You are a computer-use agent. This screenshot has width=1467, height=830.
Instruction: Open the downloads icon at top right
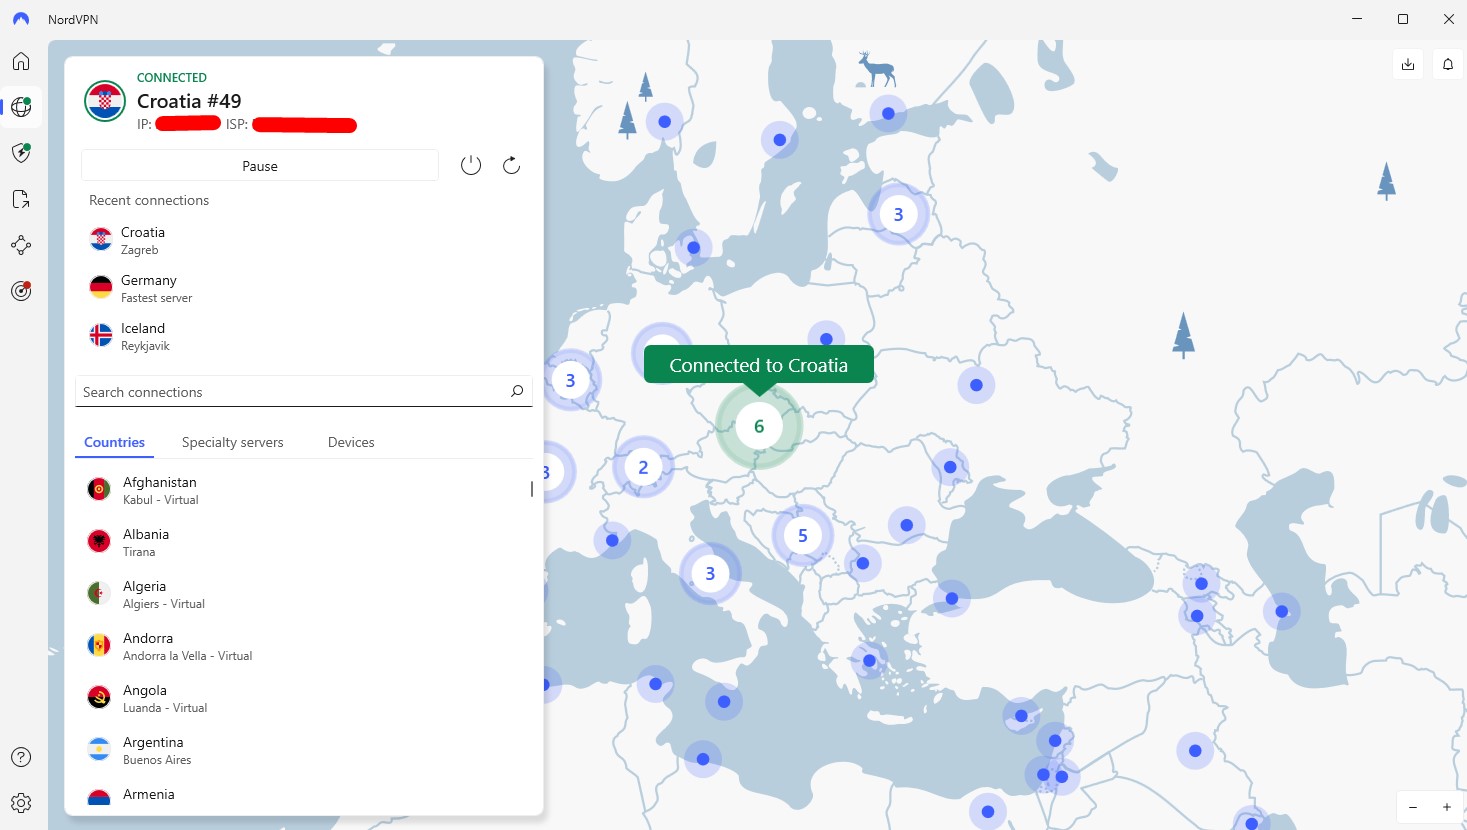tap(1408, 64)
